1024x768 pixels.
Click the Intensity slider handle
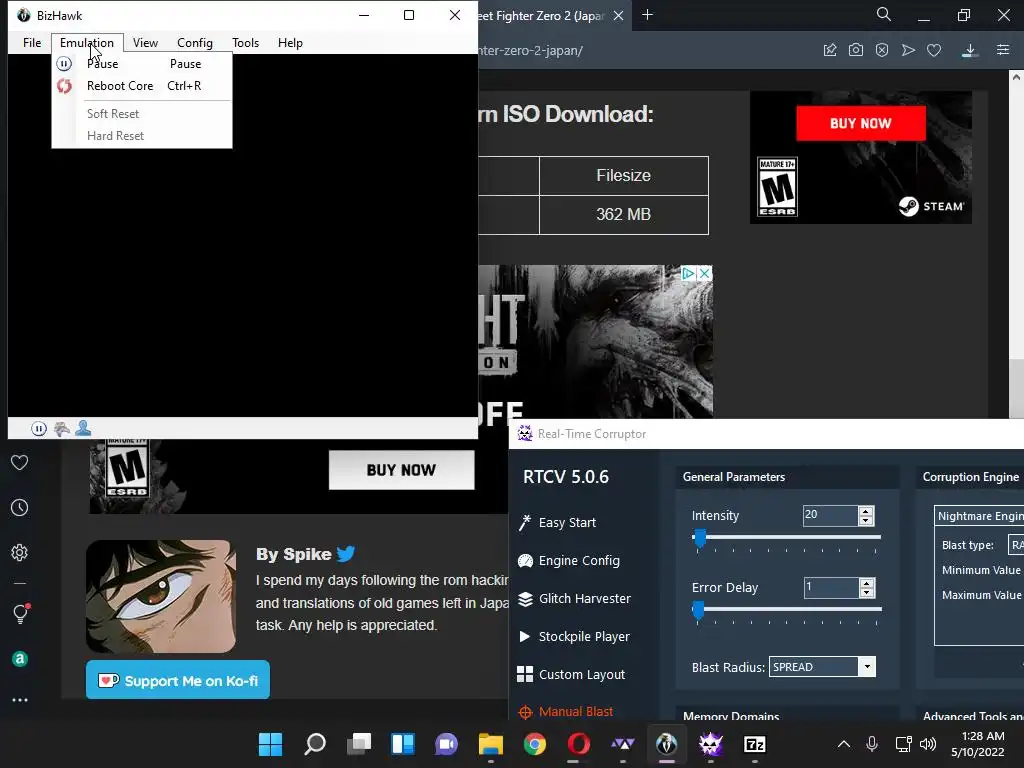[x=699, y=538]
